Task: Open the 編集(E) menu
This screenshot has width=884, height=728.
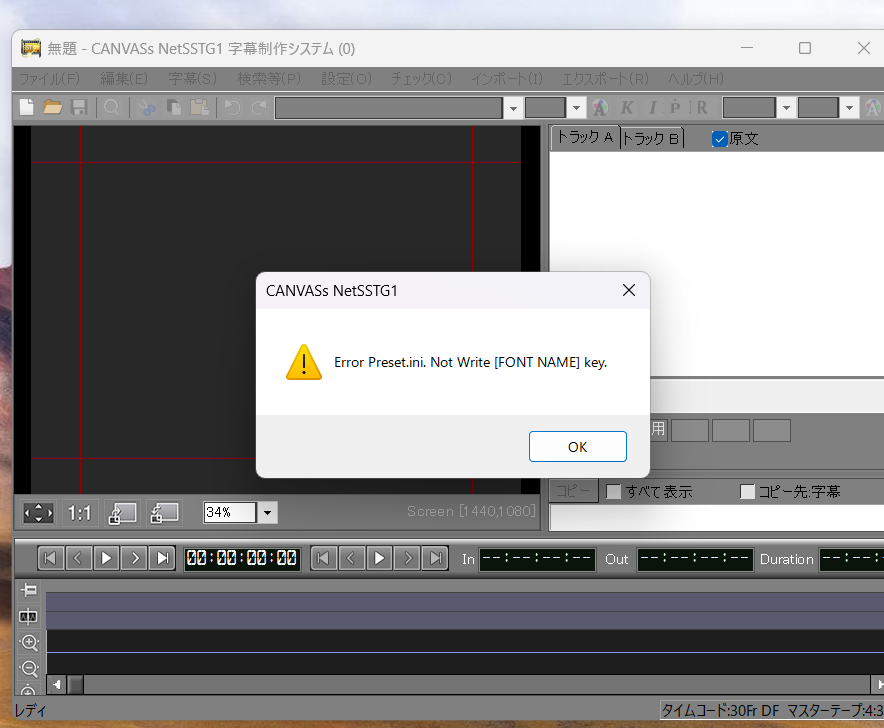Action: coord(124,78)
